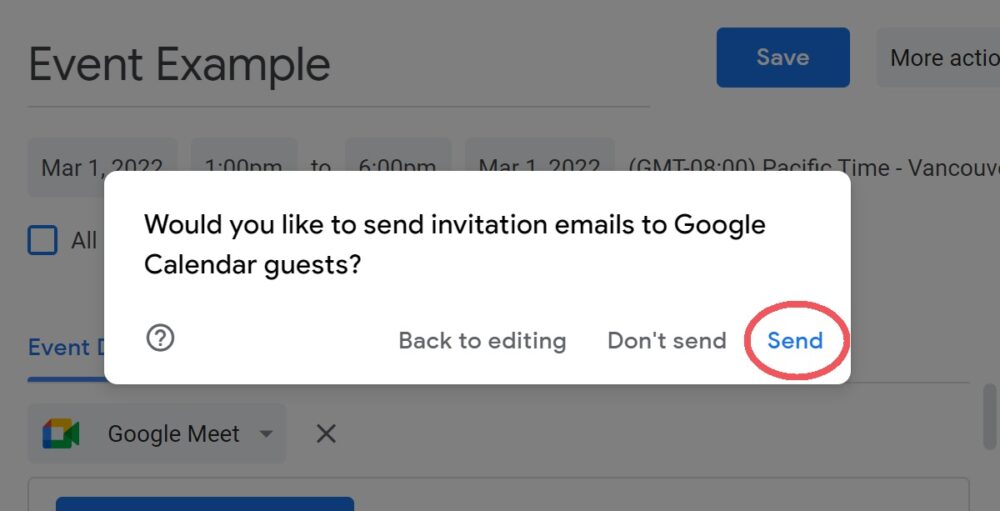
Task: Remove Google Meet conferencing with the X
Action: point(326,434)
